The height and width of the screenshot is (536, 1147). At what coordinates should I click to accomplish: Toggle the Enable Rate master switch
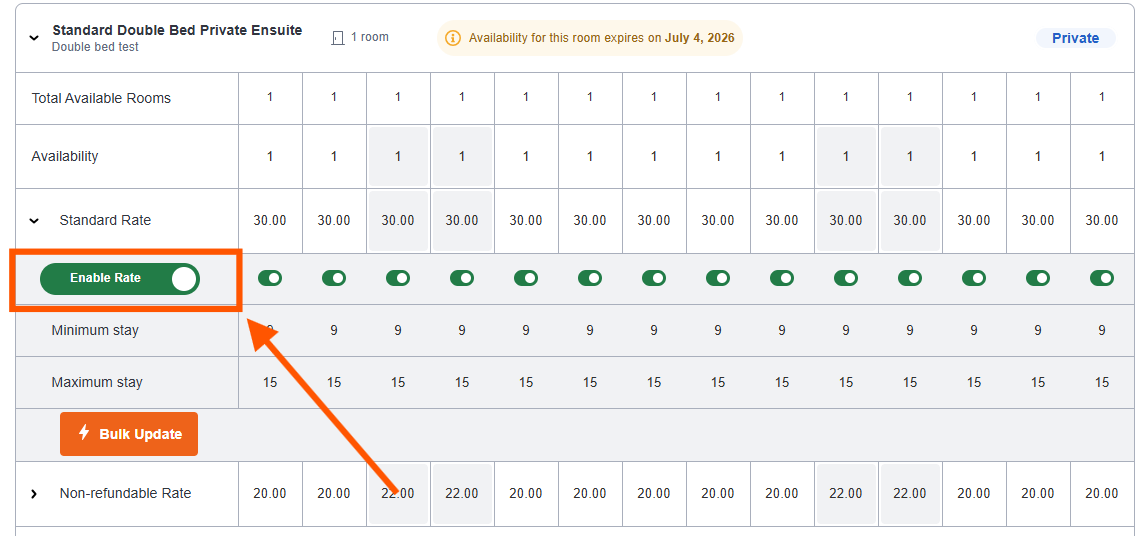(x=120, y=279)
